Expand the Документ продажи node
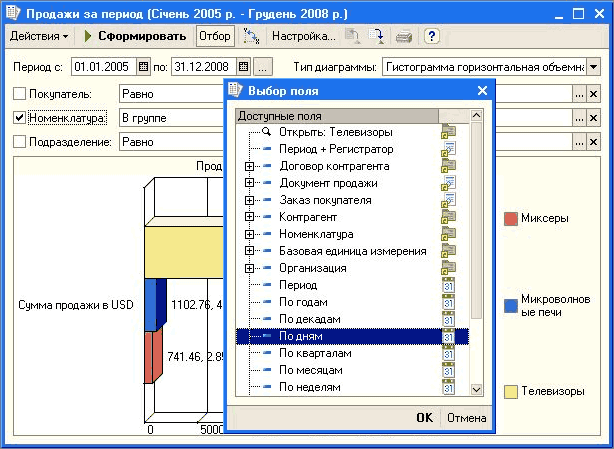 [x=249, y=183]
